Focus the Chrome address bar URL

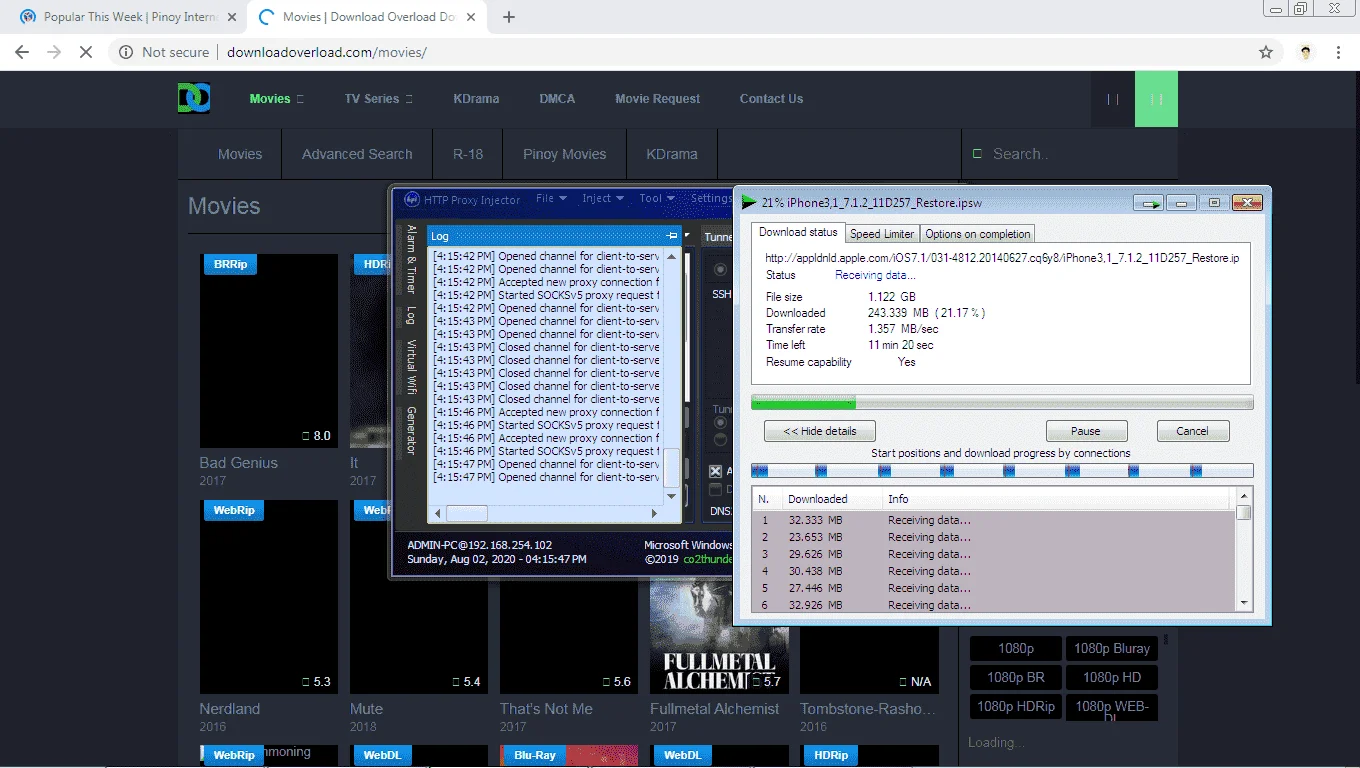coord(327,52)
